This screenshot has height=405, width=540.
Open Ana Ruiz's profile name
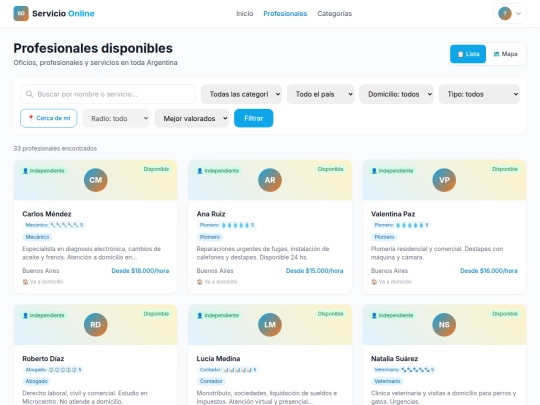(x=211, y=214)
